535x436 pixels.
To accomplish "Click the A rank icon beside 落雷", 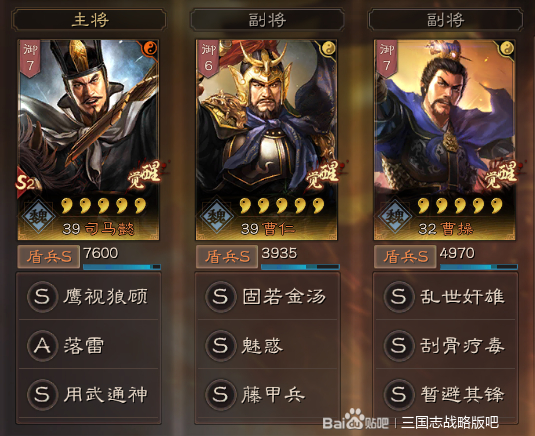I will coord(42,346).
